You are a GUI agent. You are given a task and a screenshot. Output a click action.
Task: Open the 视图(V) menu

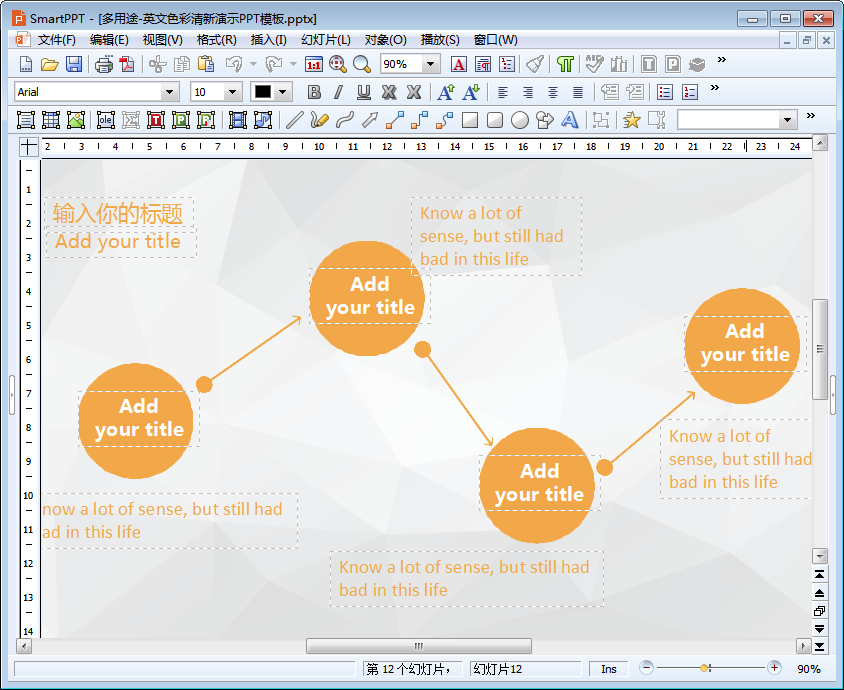tap(163, 40)
